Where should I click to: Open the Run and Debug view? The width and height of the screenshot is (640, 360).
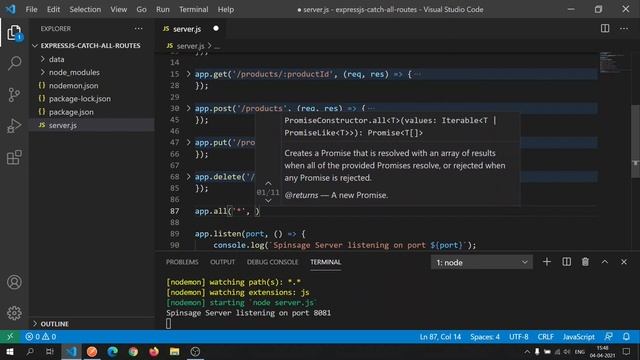(14, 126)
